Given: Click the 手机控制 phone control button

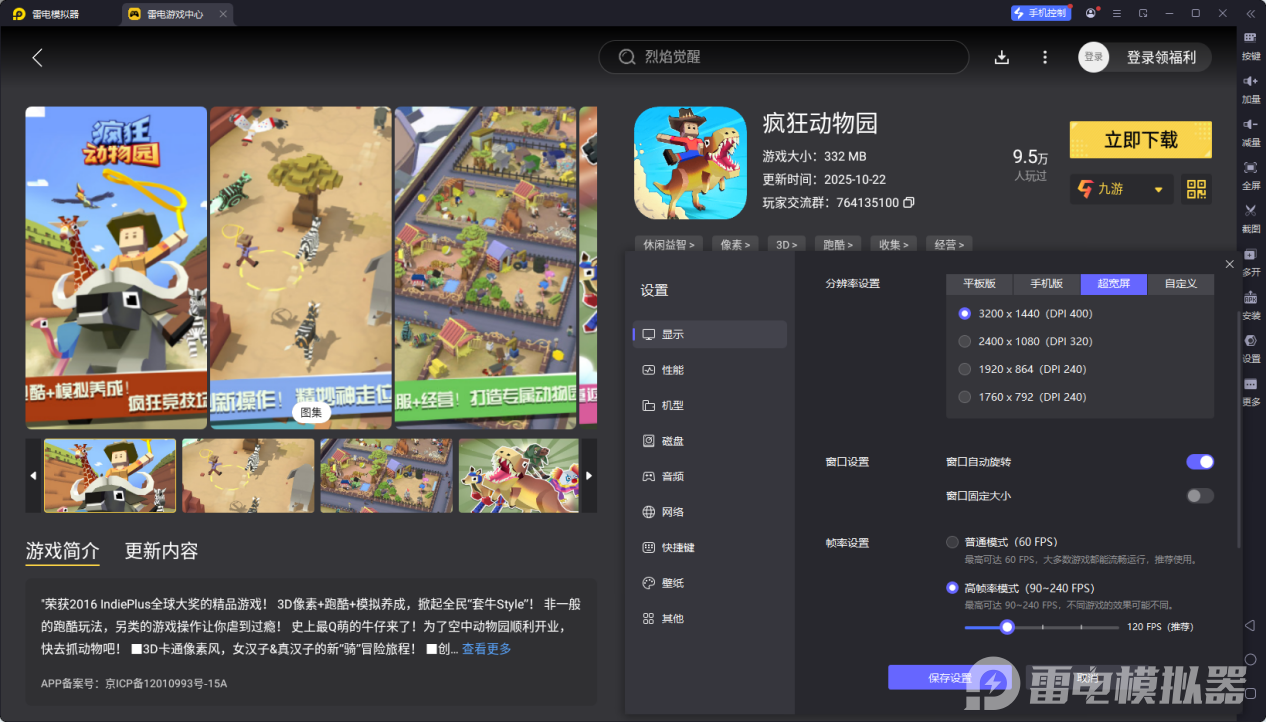Looking at the screenshot, I should point(1040,13).
